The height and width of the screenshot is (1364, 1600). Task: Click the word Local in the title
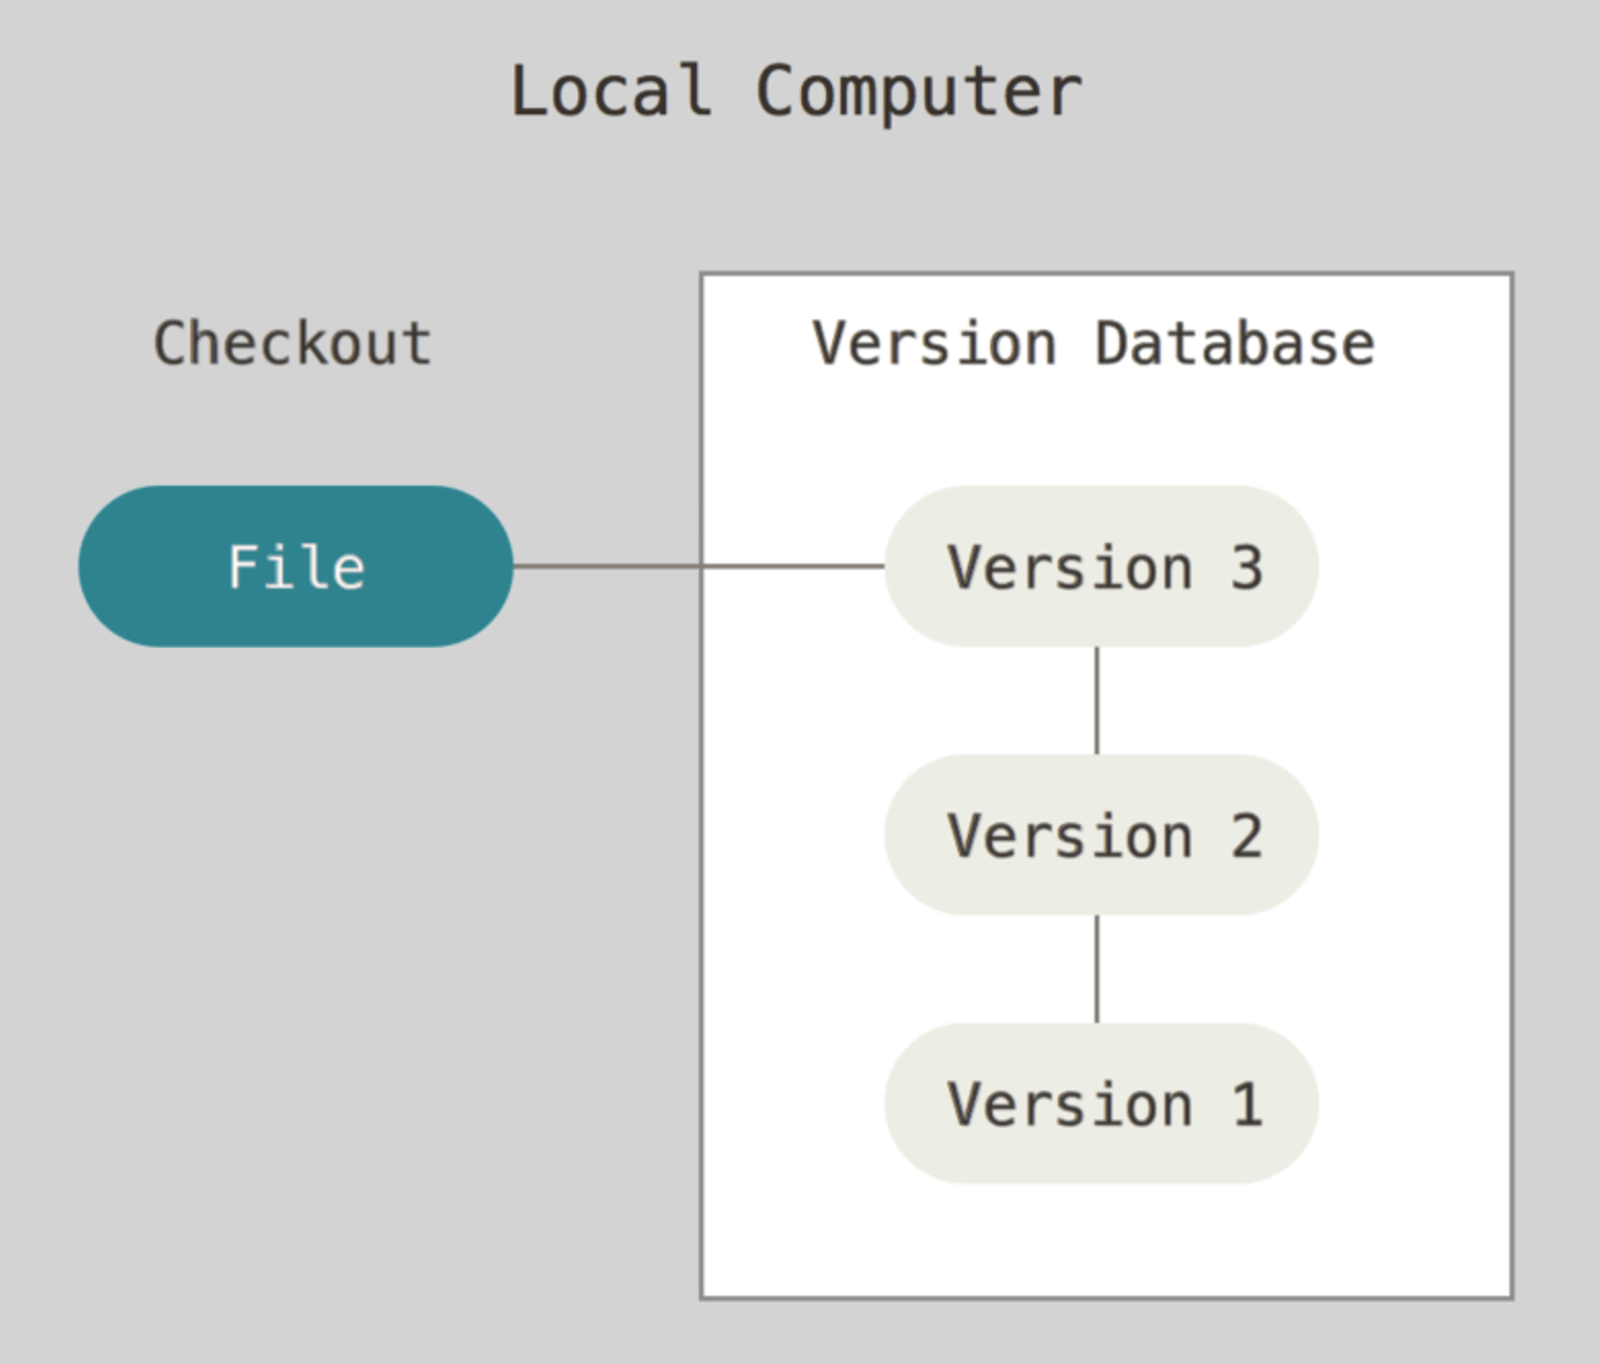click(611, 92)
